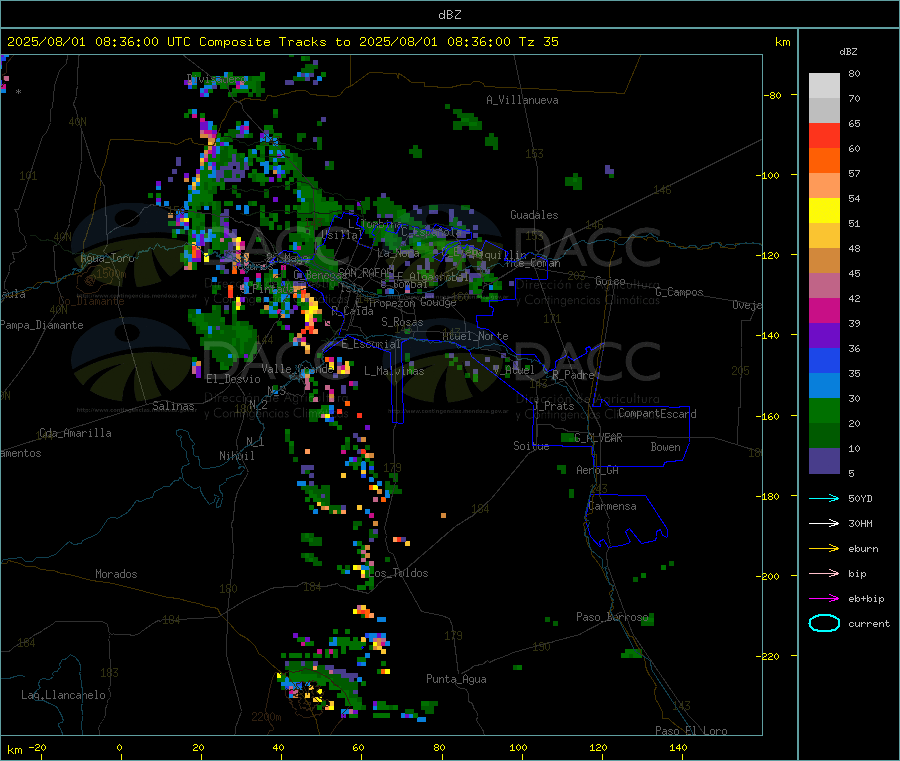Select the yellow 51 dBZ color swatch
Image resolution: width=900 pixels, height=761 pixels.
click(824, 211)
